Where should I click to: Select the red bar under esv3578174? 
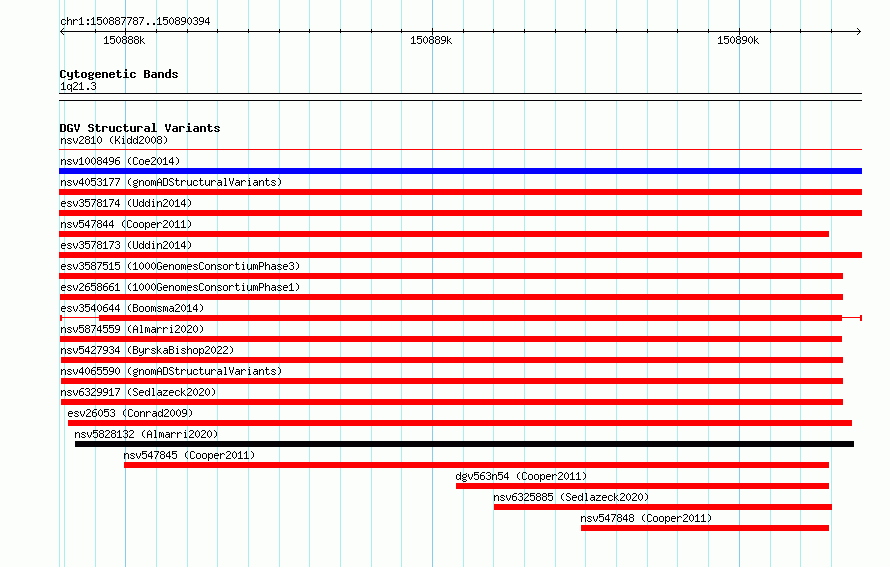pos(460,213)
